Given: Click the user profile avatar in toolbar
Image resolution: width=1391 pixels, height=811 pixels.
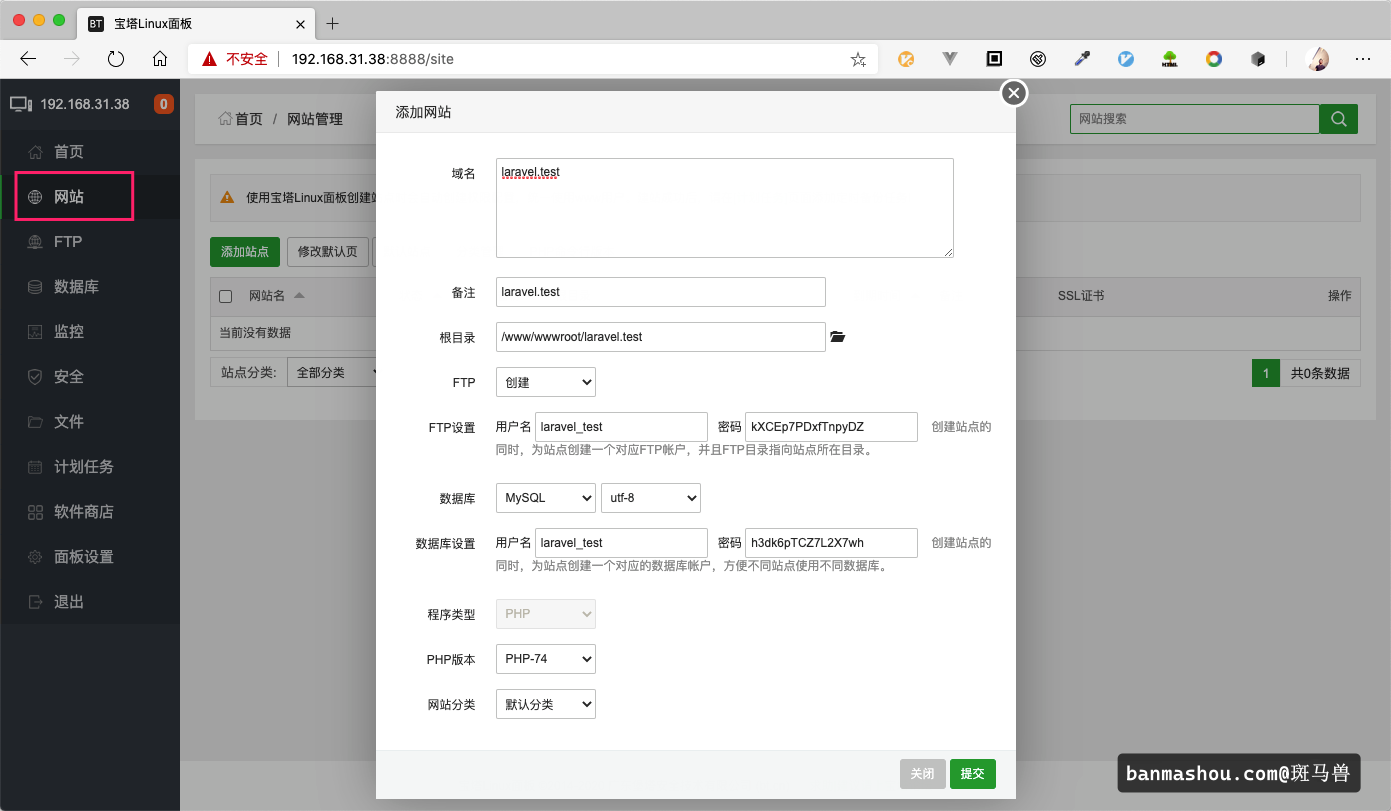Looking at the screenshot, I should (1318, 59).
